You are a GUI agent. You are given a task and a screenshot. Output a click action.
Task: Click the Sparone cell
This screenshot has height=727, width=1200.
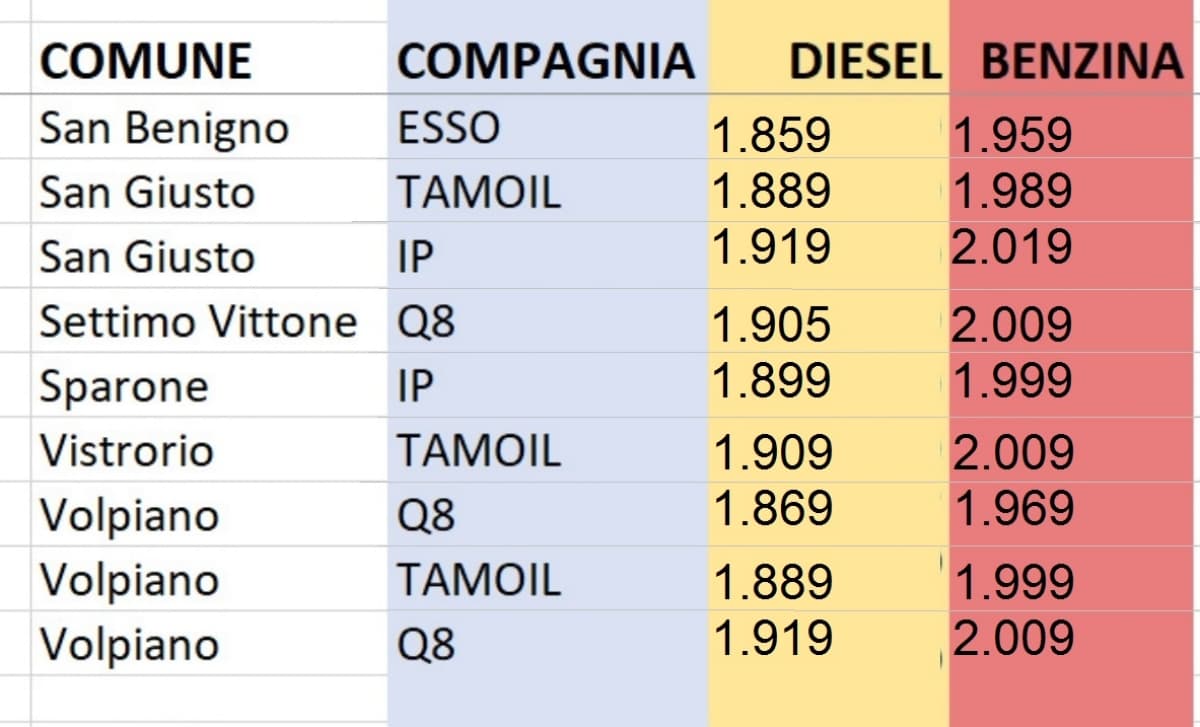point(124,387)
